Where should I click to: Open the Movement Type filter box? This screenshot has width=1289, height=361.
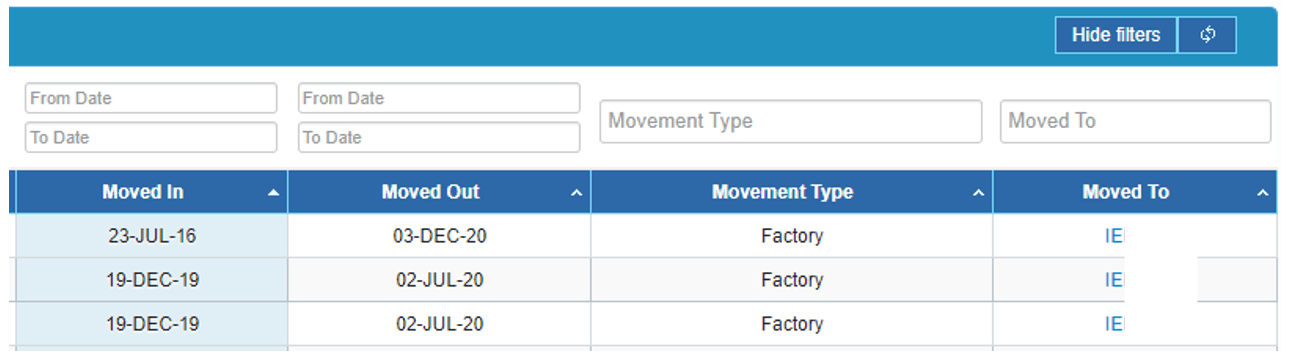tap(791, 121)
